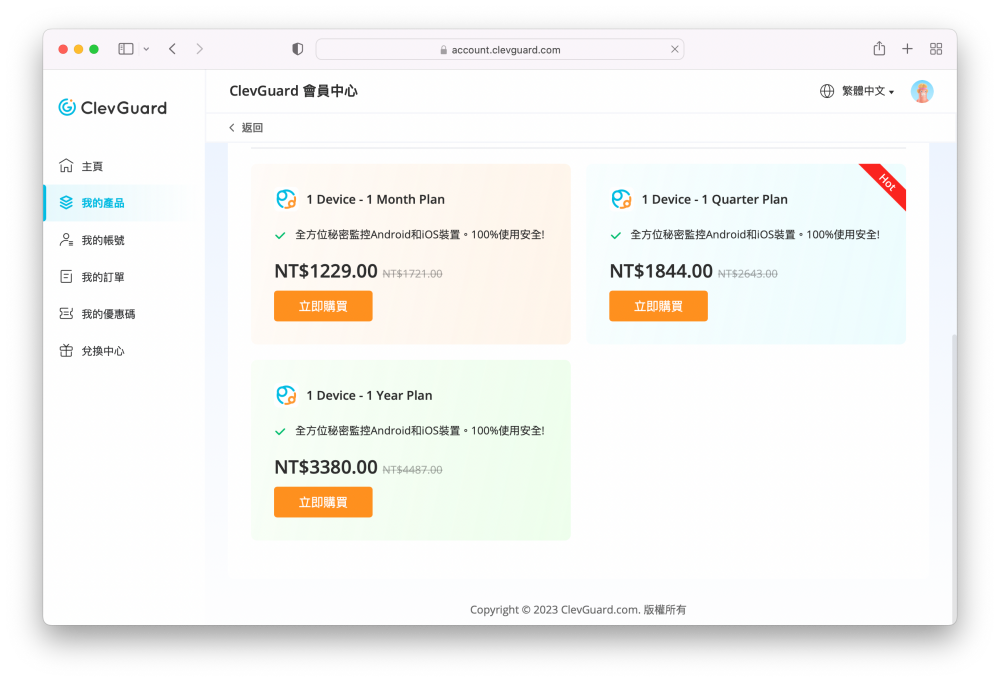
Task: Click the 1 Year Plan product icon
Action: (286, 396)
